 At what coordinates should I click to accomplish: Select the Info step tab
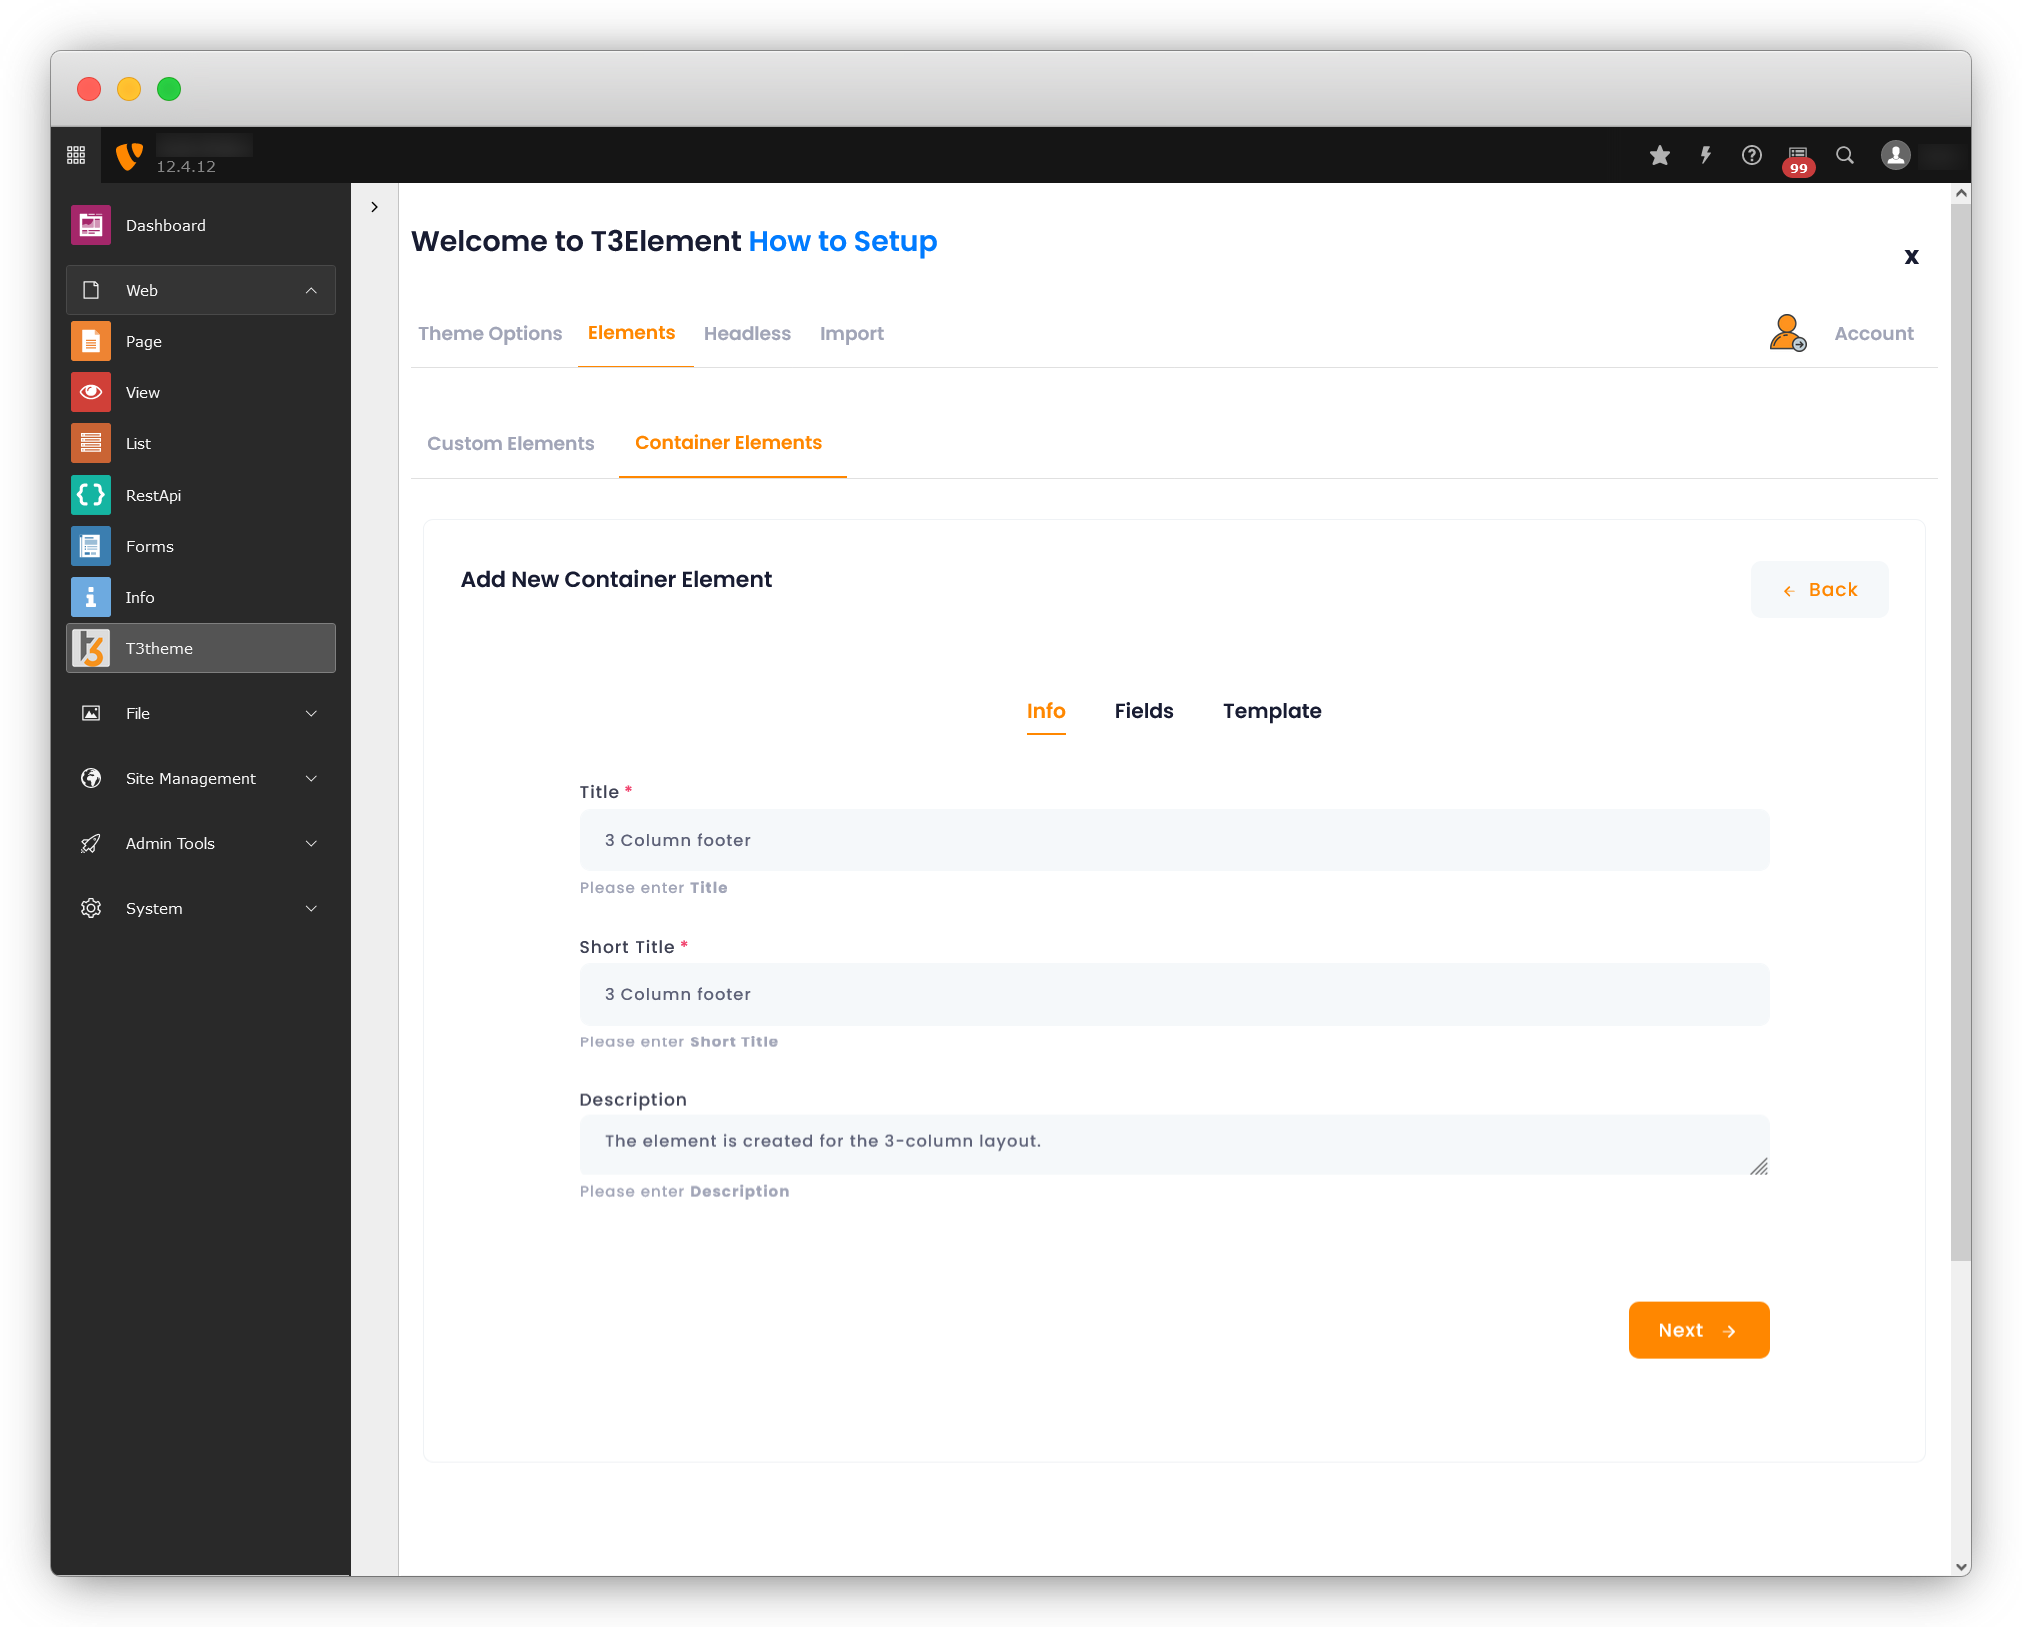click(1046, 711)
